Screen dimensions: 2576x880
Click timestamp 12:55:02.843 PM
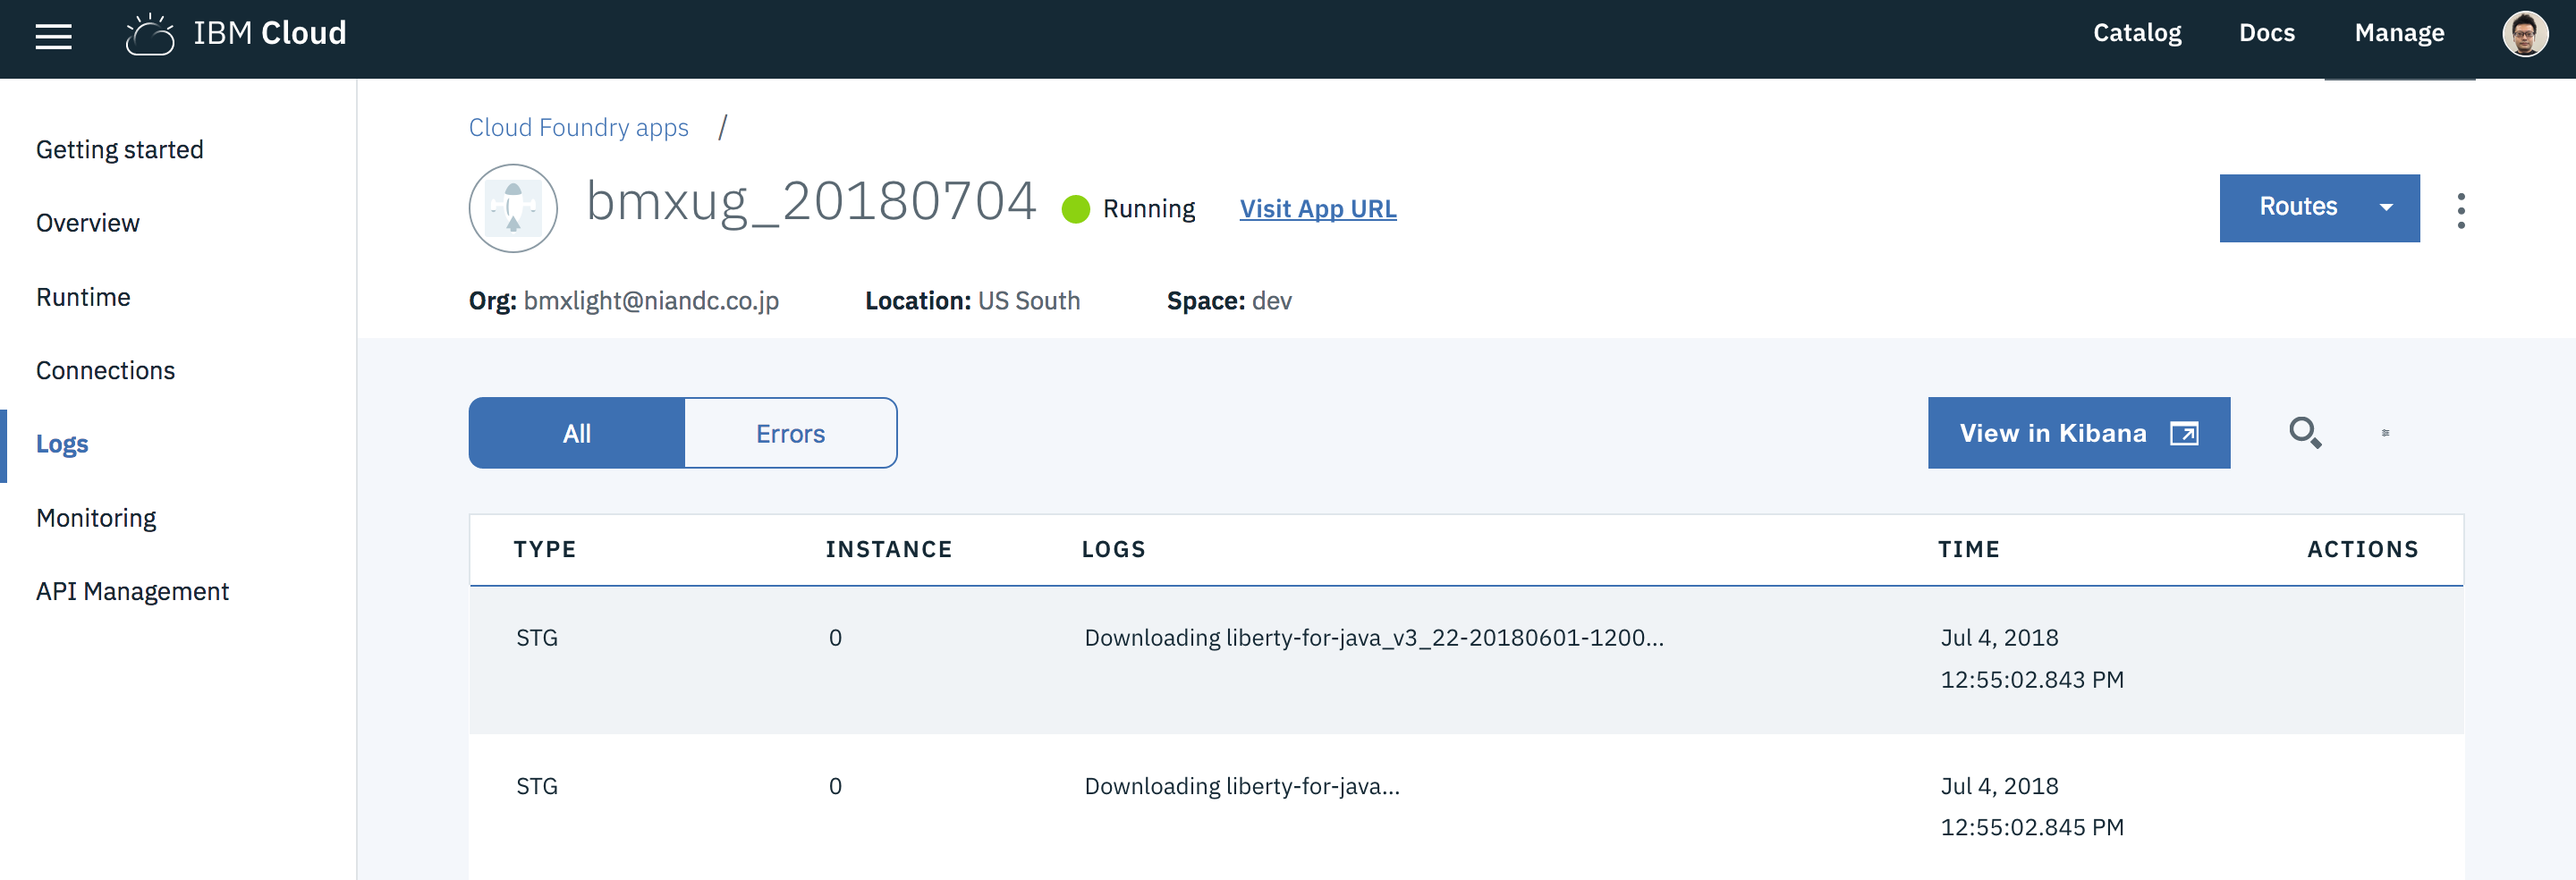[2032, 680]
